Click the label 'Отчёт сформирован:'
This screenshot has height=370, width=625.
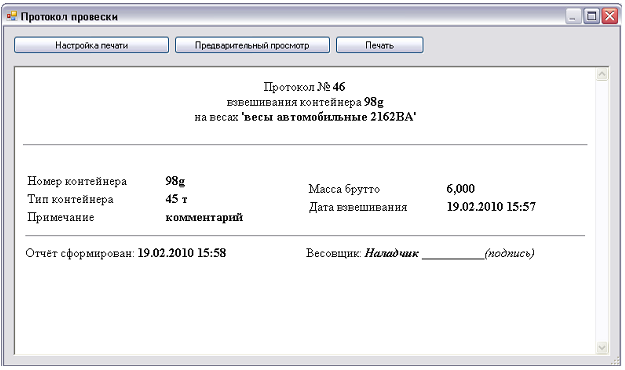pyautogui.click(x=80, y=253)
